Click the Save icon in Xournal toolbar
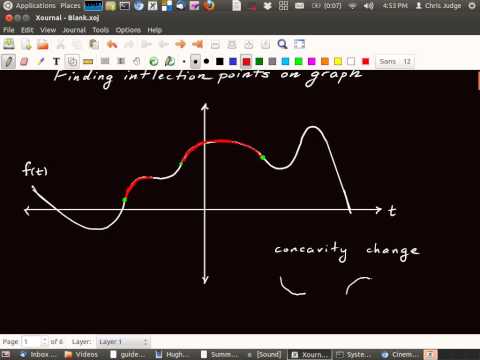Screen dimensions: 480x360 coord(9,44)
